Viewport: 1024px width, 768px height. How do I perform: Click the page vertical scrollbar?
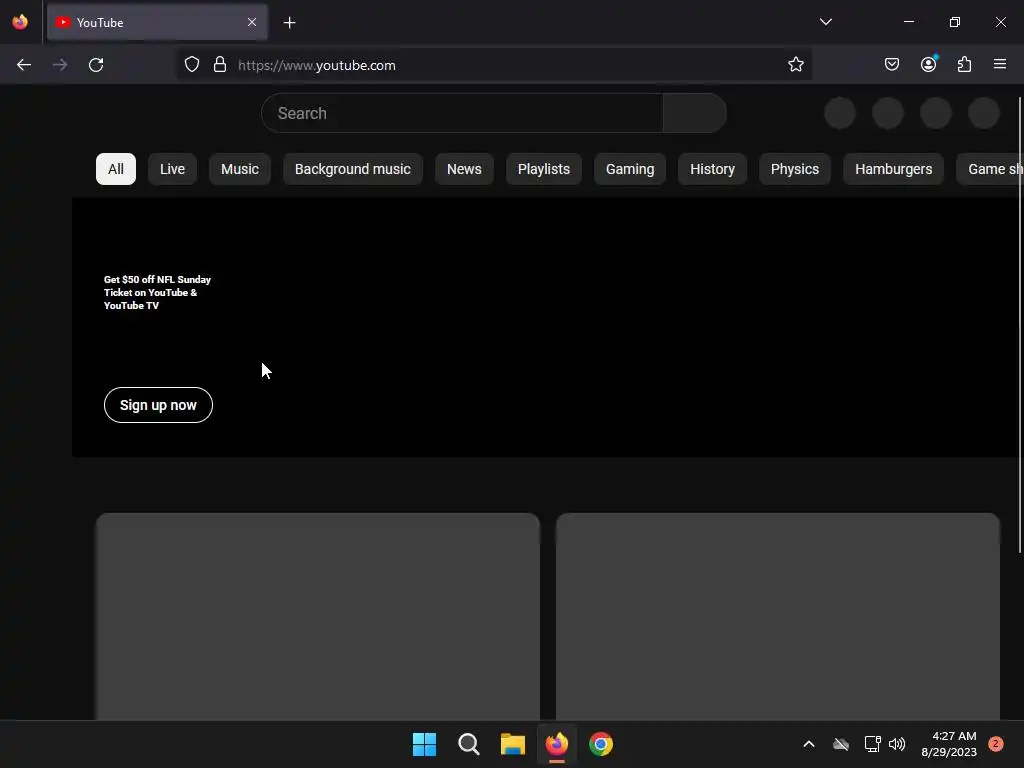[x=1019, y=325]
